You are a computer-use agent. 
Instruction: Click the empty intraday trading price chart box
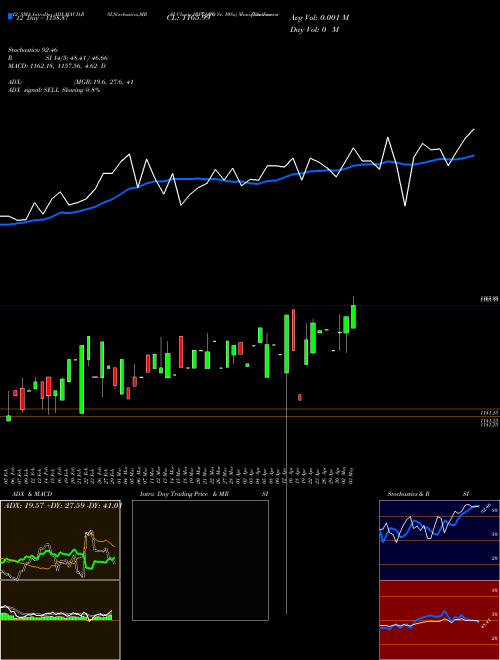pos(200,560)
